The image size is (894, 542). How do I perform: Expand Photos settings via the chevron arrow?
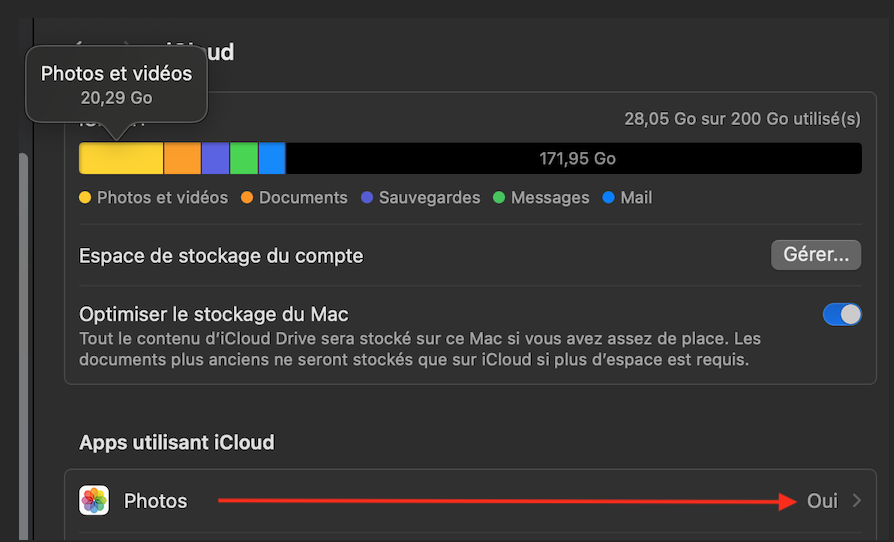[x=856, y=501]
